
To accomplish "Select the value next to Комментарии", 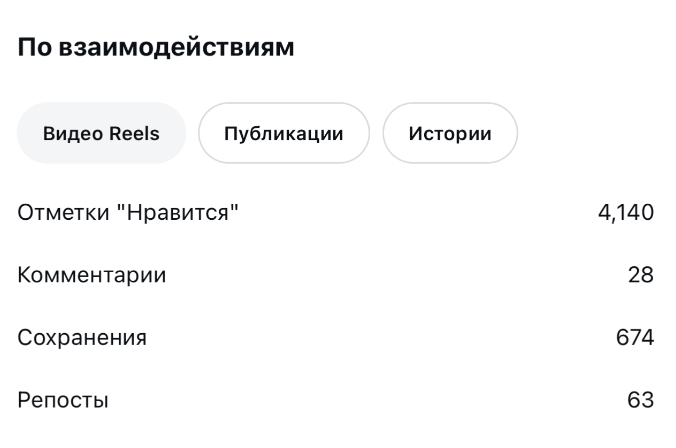I will pyautogui.click(x=640, y=275).
